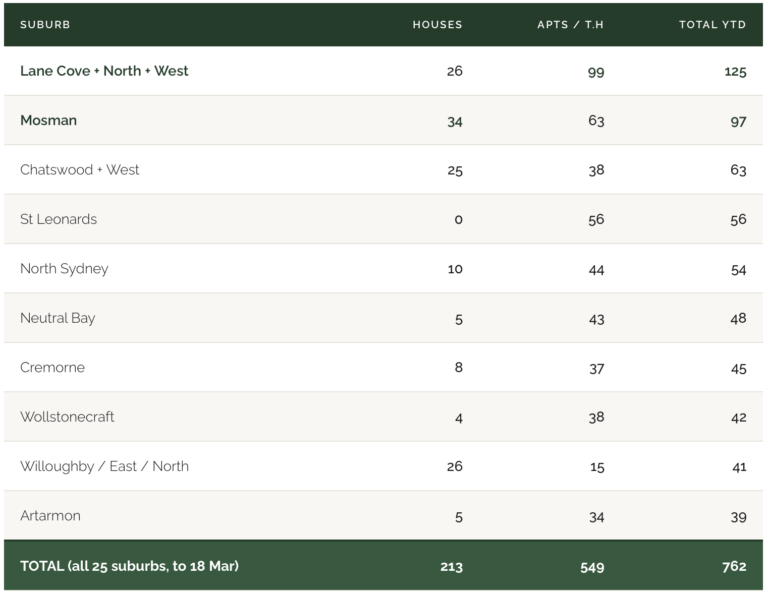Viewport: 768px width, 595px height.
Task: Click the 213 houses total in footer
Action: (x=451, y=566)
